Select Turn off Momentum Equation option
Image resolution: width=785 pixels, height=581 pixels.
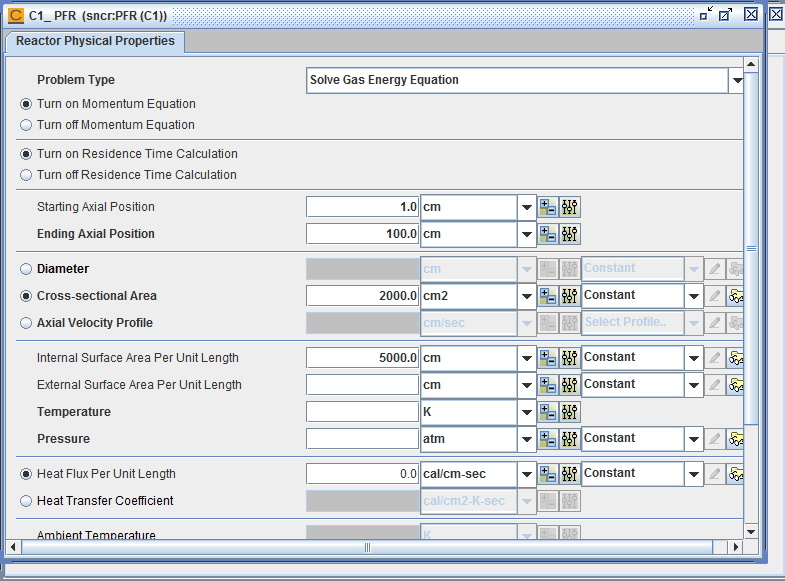(x=26, y=125)
